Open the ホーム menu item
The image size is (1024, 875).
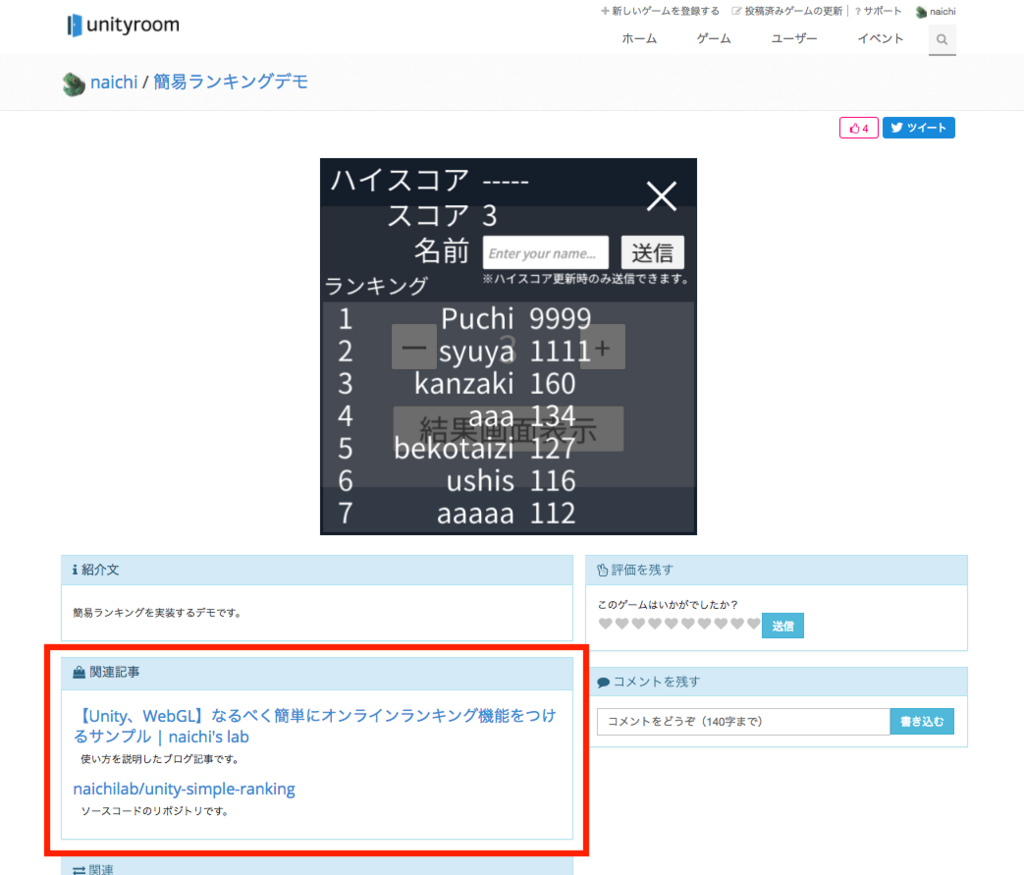pyautogui.click(x=639, y=39)
